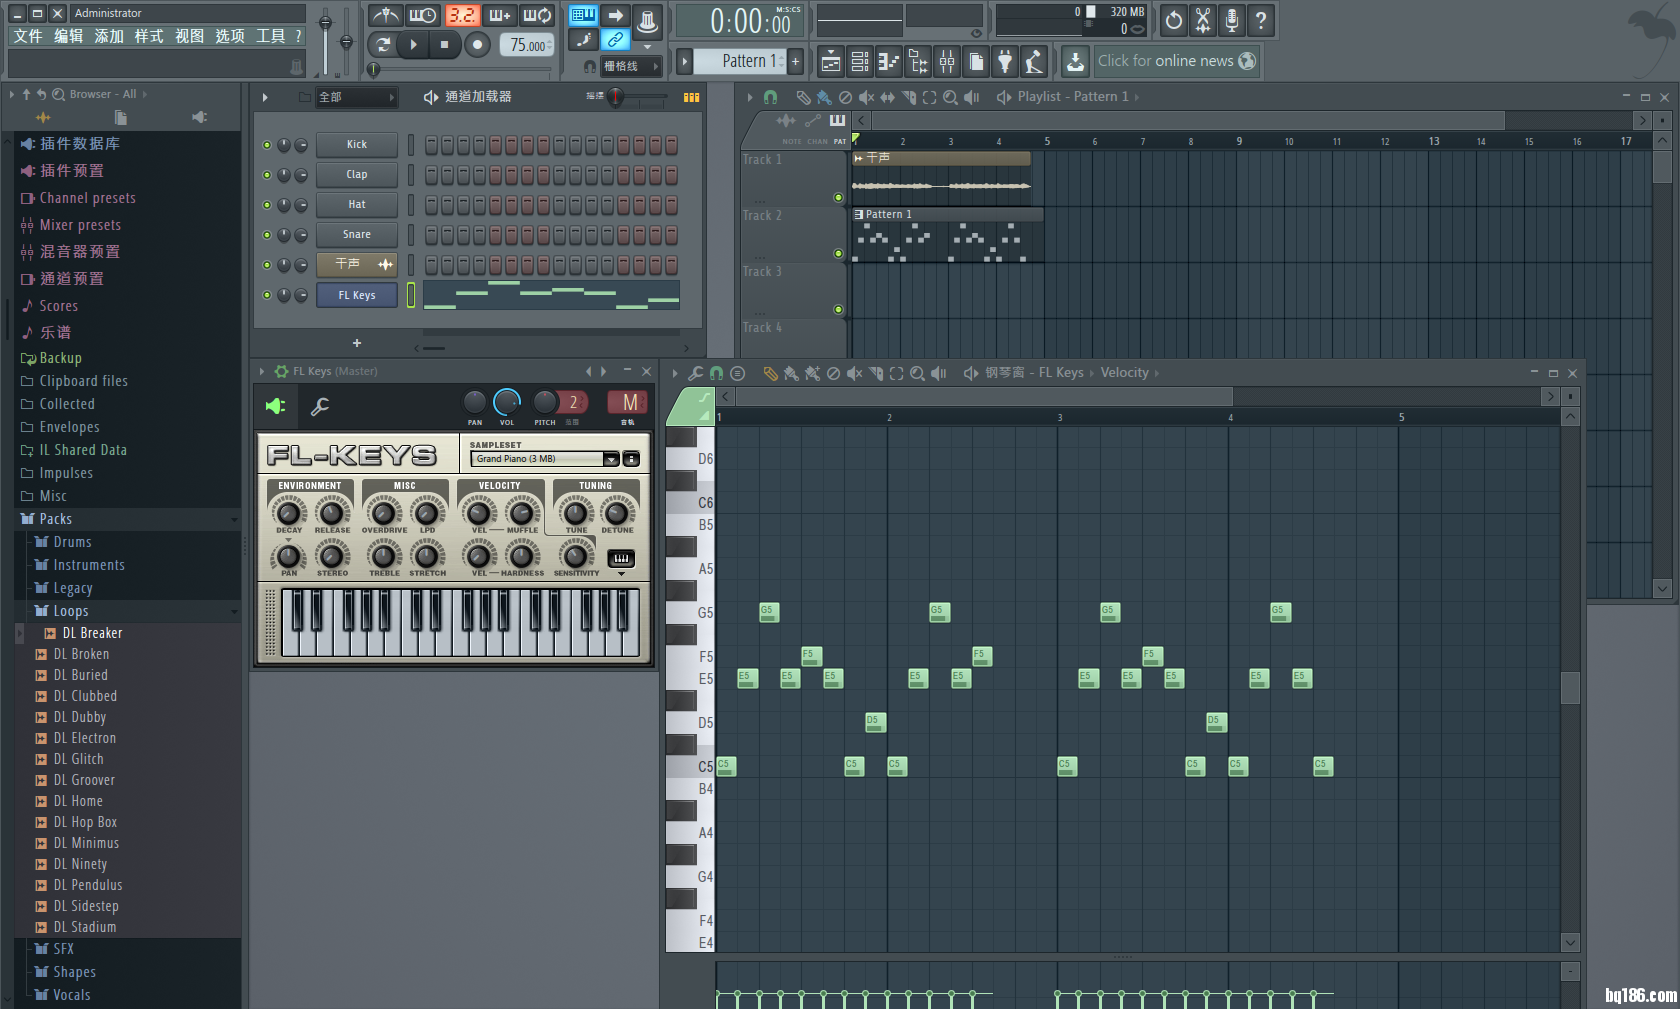The image size is (1680, 1009).
Task: Mute Track 1 in the Playlist
Action: (838, 198)
